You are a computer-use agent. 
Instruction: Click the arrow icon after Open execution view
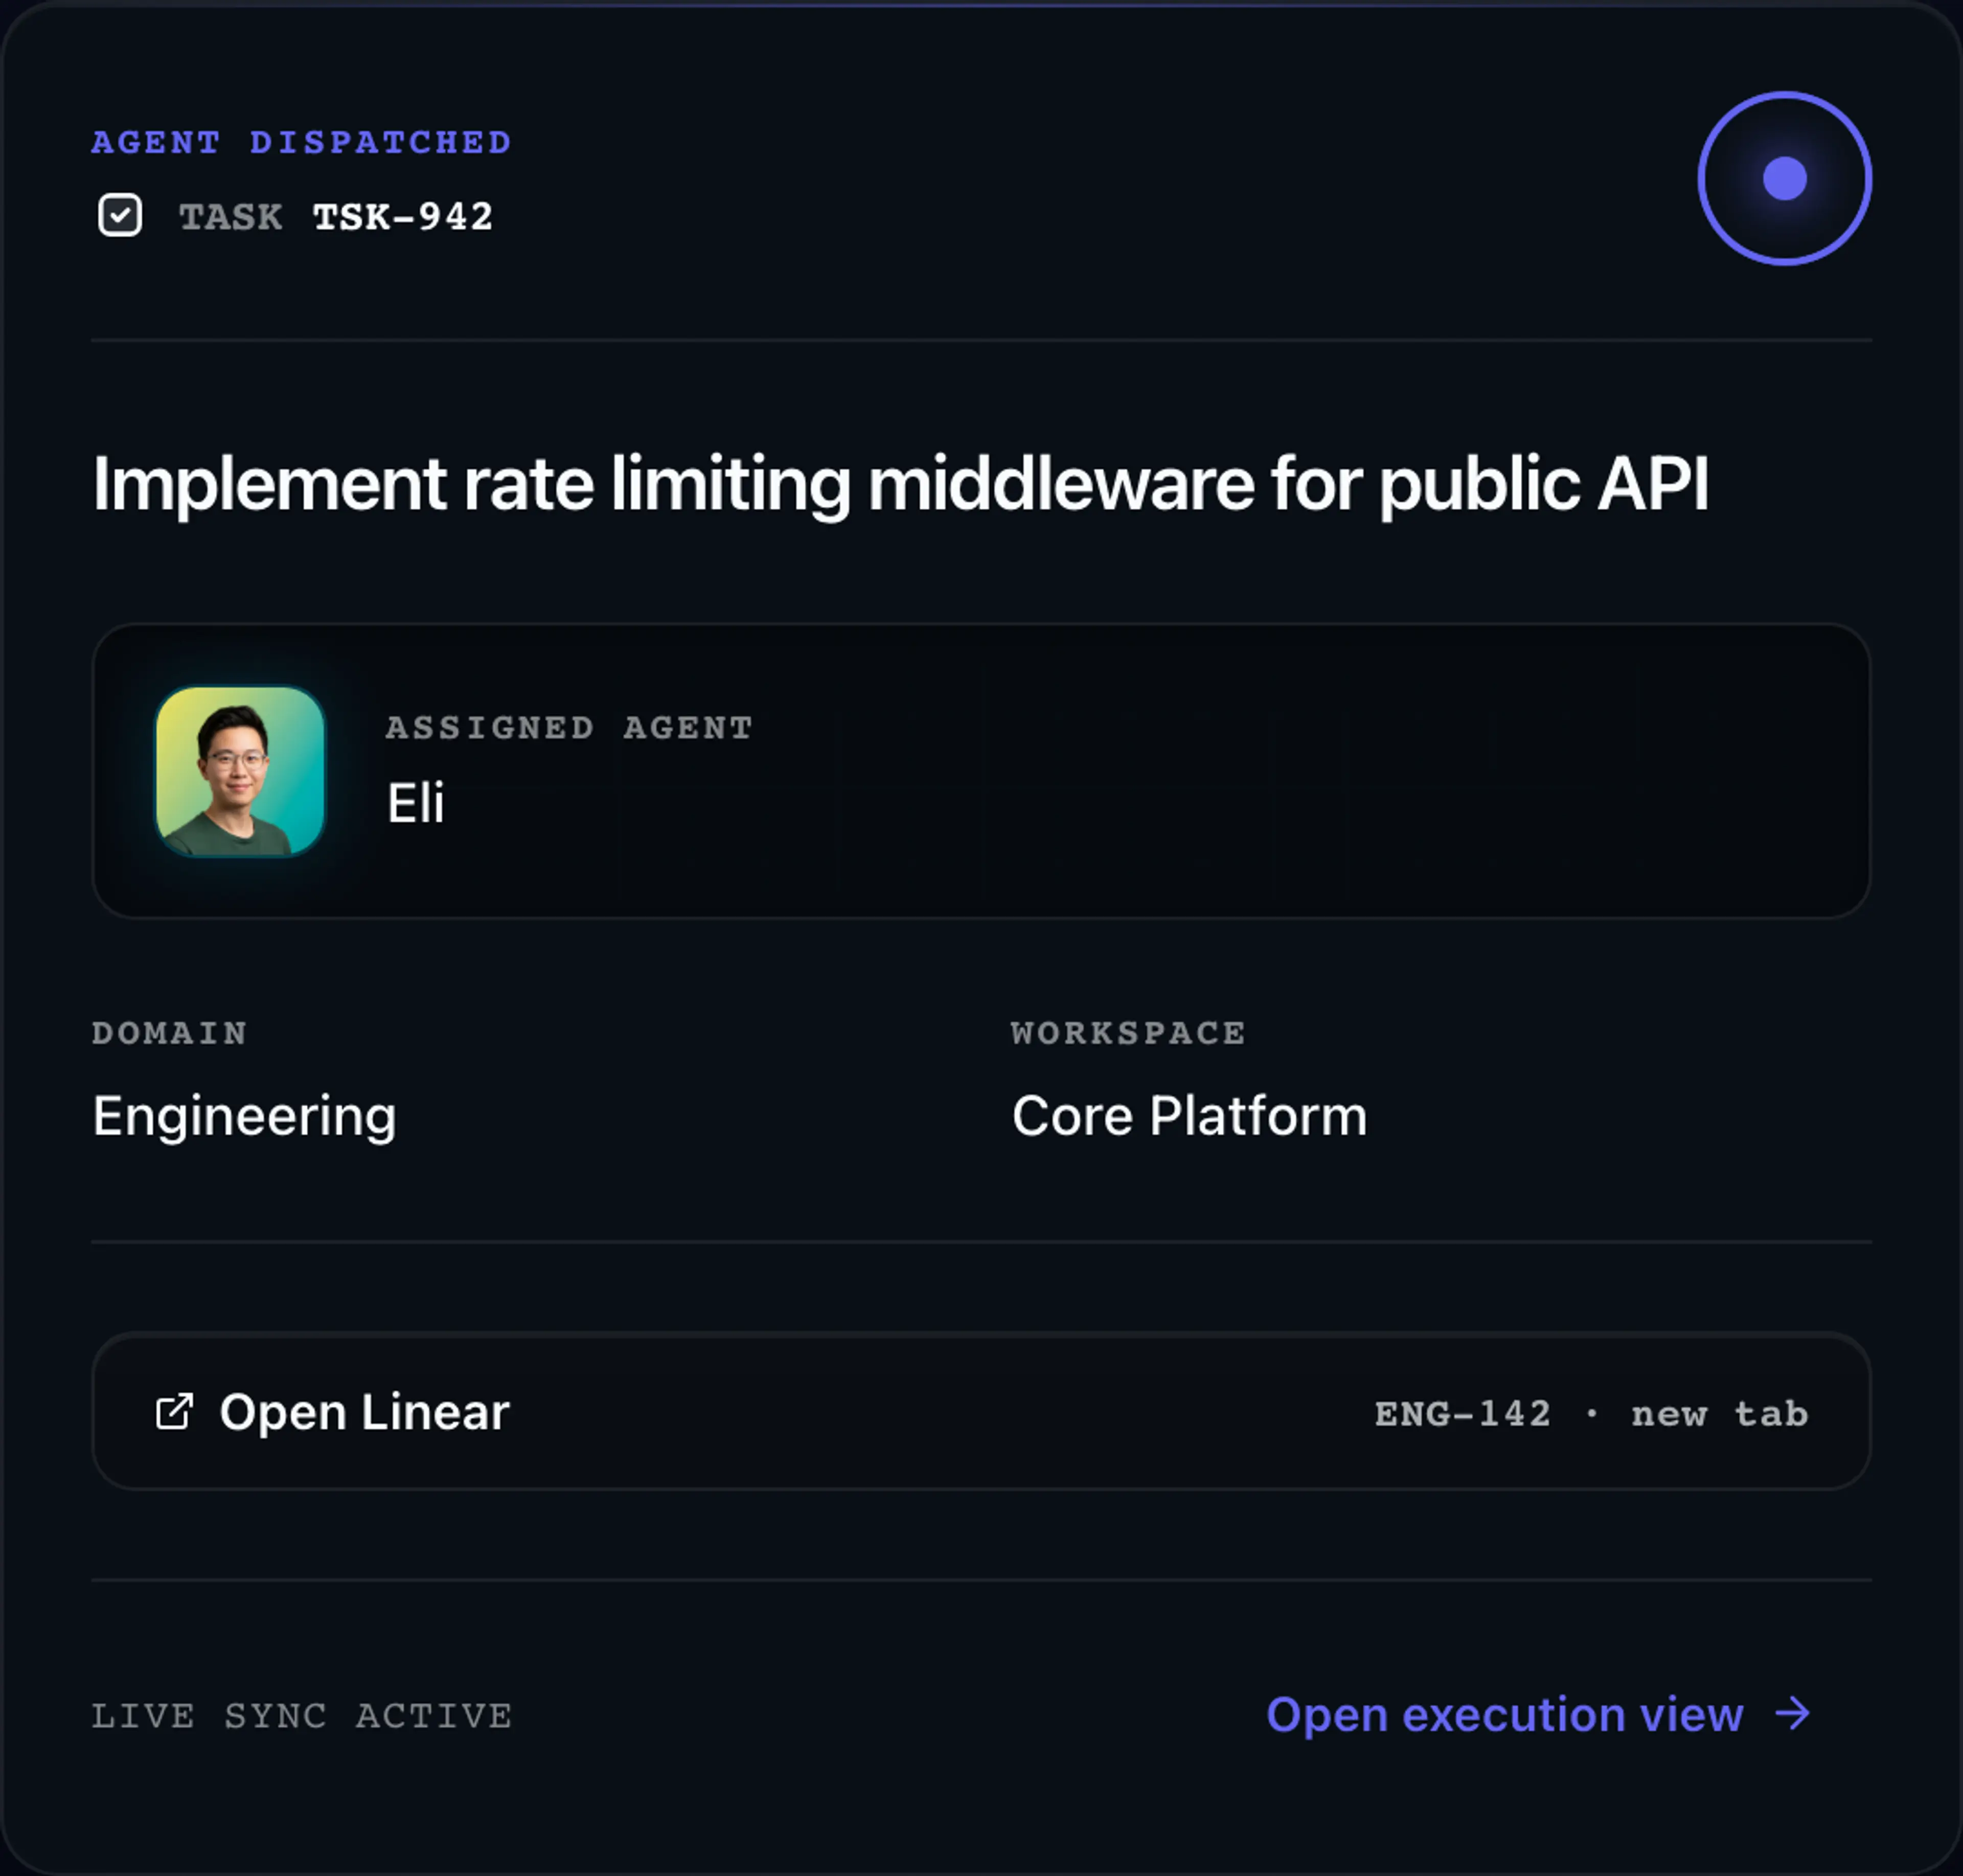click(1792, 1714)
